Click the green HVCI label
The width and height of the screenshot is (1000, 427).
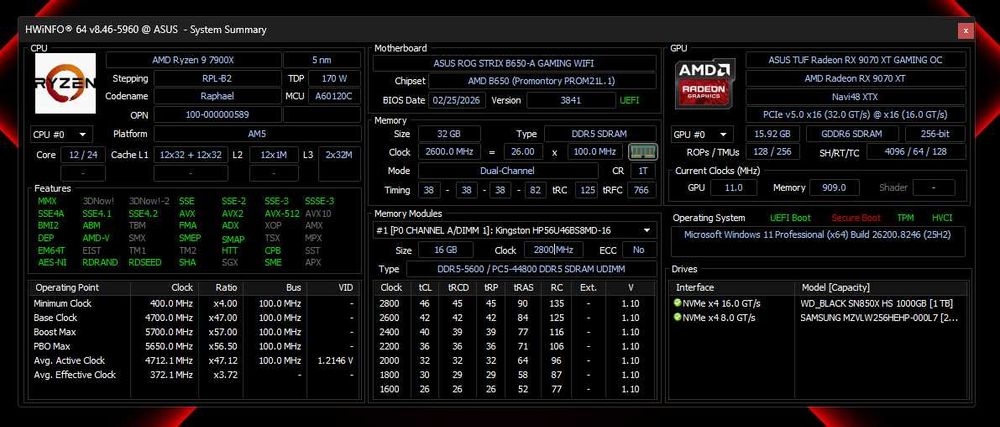(941, 218)
